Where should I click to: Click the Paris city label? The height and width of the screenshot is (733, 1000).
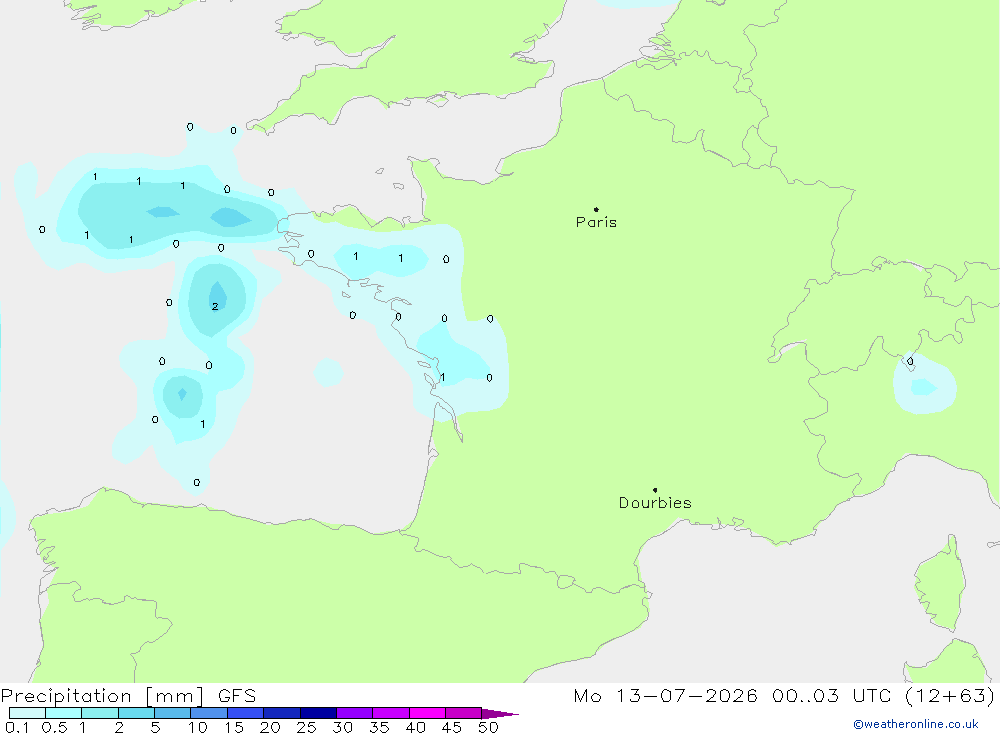tap(596, 222)
